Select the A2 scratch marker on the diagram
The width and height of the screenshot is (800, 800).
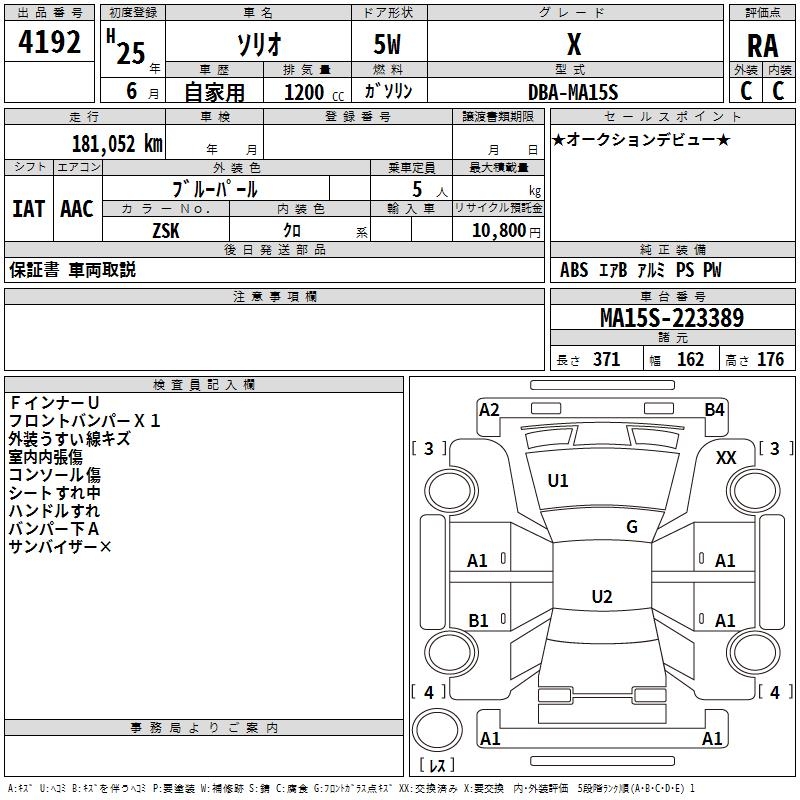[x=489, y=409]
